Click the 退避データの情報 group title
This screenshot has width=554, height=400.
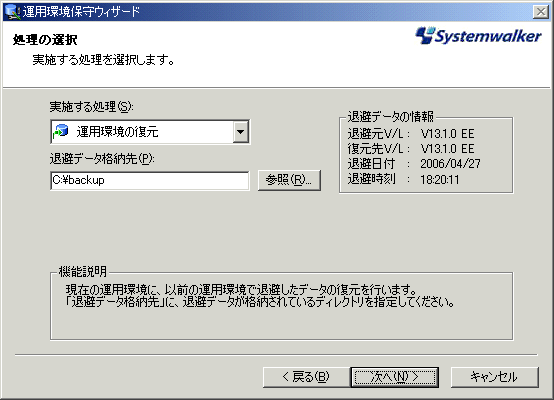tap(390, 116)
